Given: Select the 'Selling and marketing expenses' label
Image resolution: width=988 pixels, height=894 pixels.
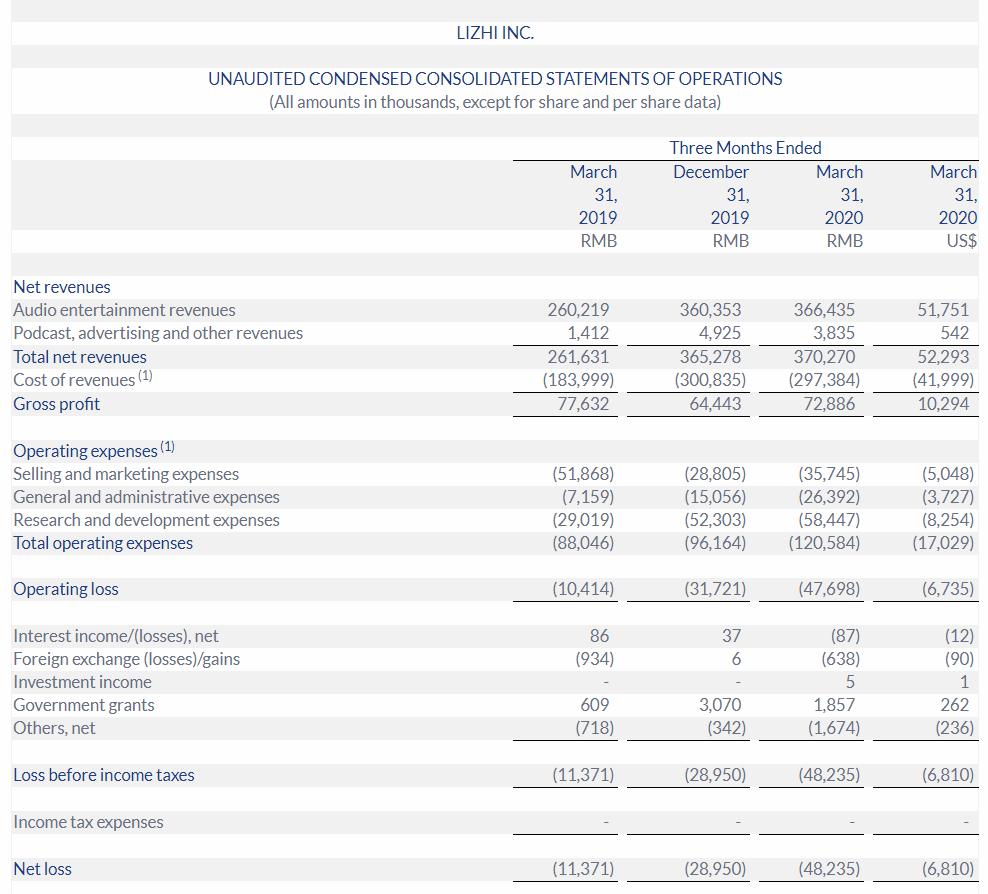Looking at the screenshot, I should click(x=126, y=474).
